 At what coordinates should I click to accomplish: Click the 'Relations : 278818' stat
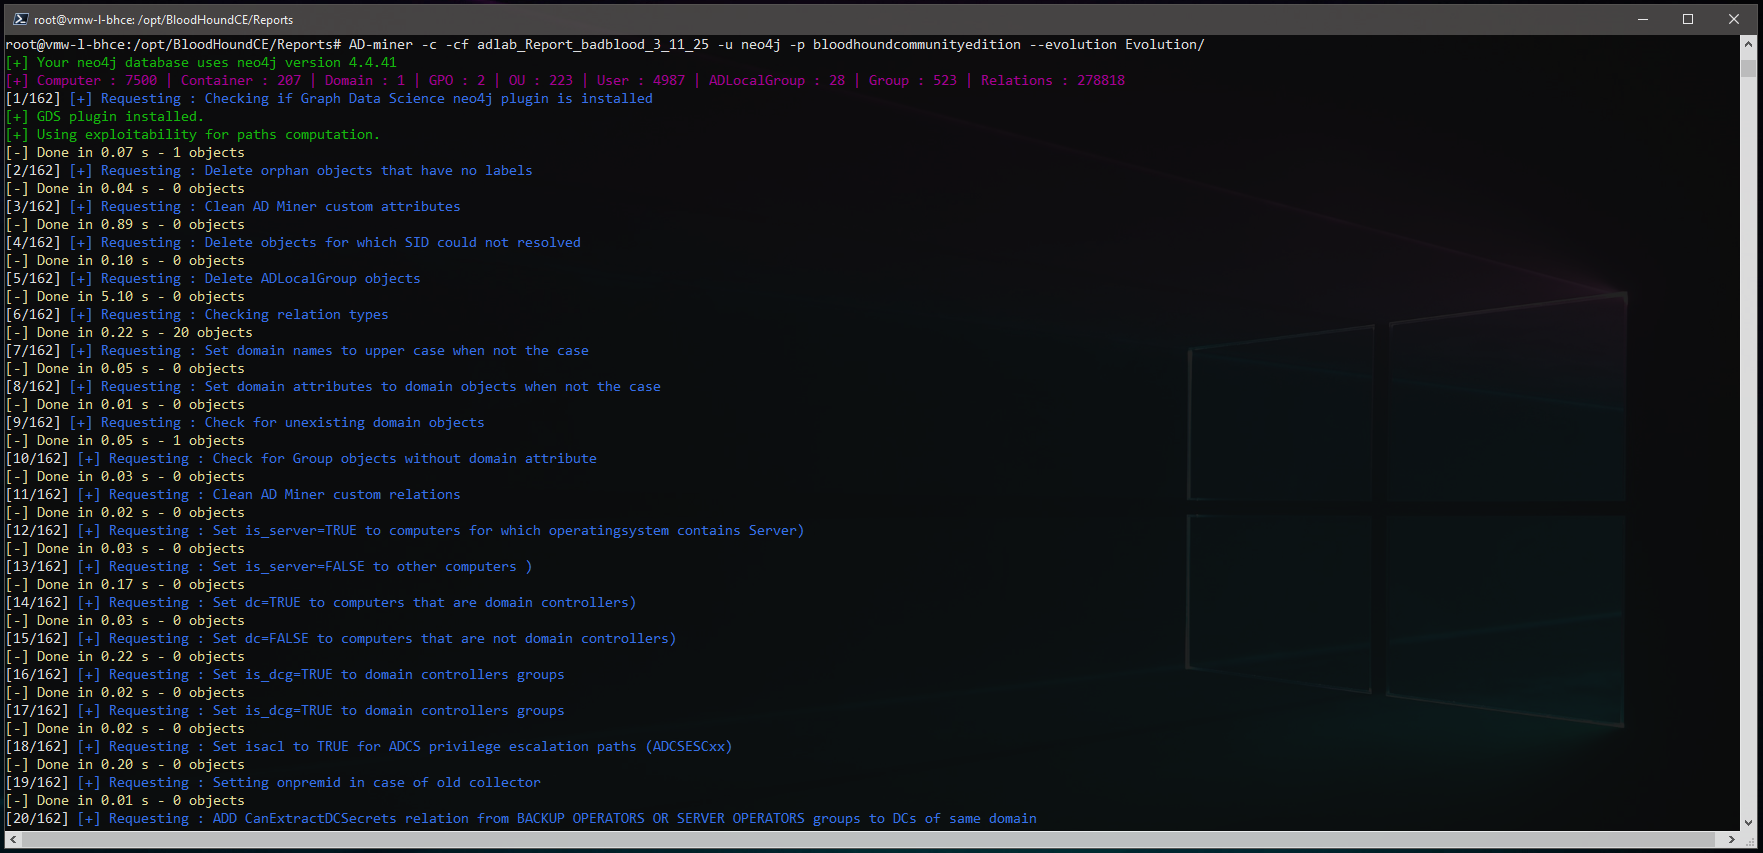pyautogui.click(x=1053, y=80)
